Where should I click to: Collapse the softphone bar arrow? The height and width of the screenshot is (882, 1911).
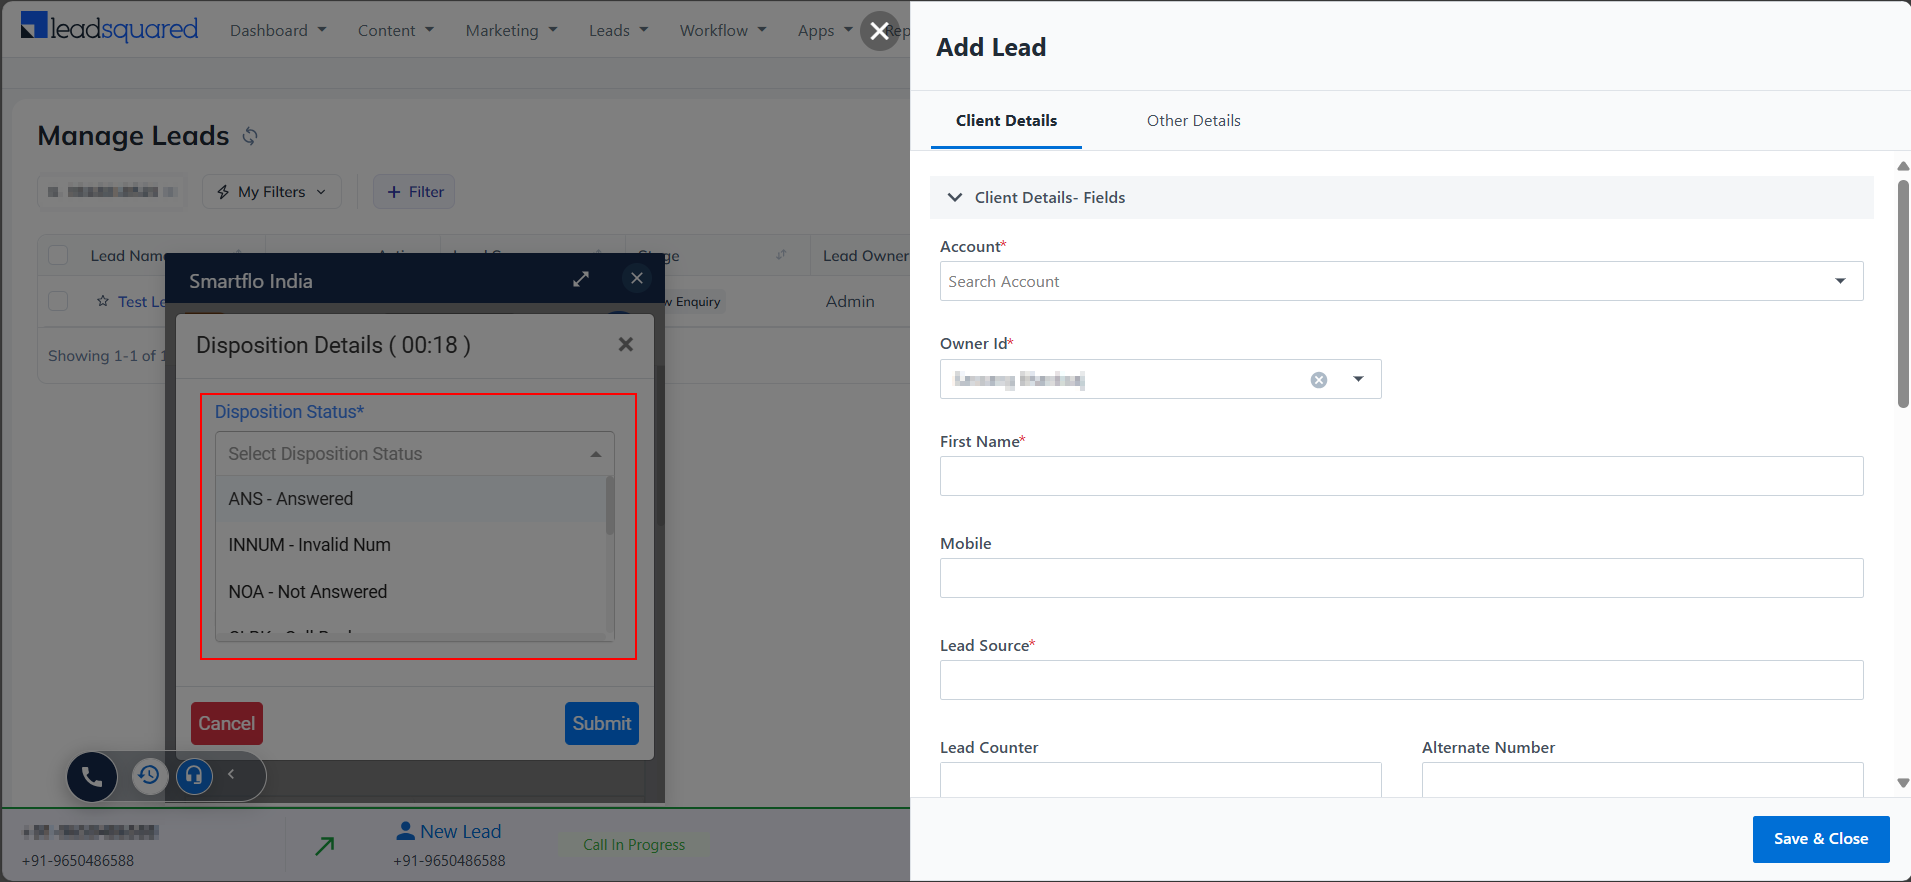pos(231,774)
